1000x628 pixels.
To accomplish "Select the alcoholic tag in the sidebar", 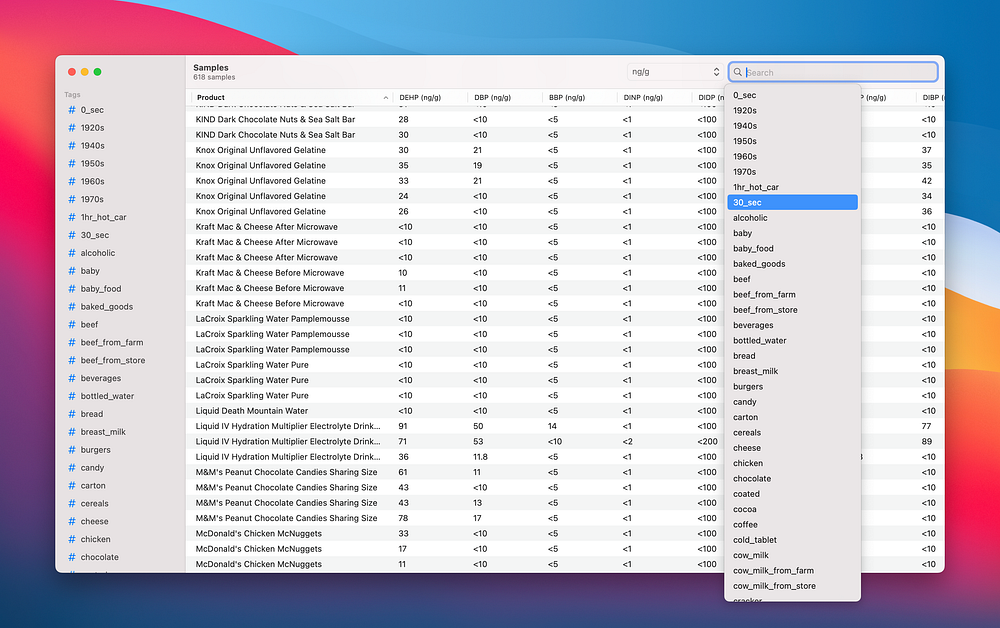I will click(98, 253).
